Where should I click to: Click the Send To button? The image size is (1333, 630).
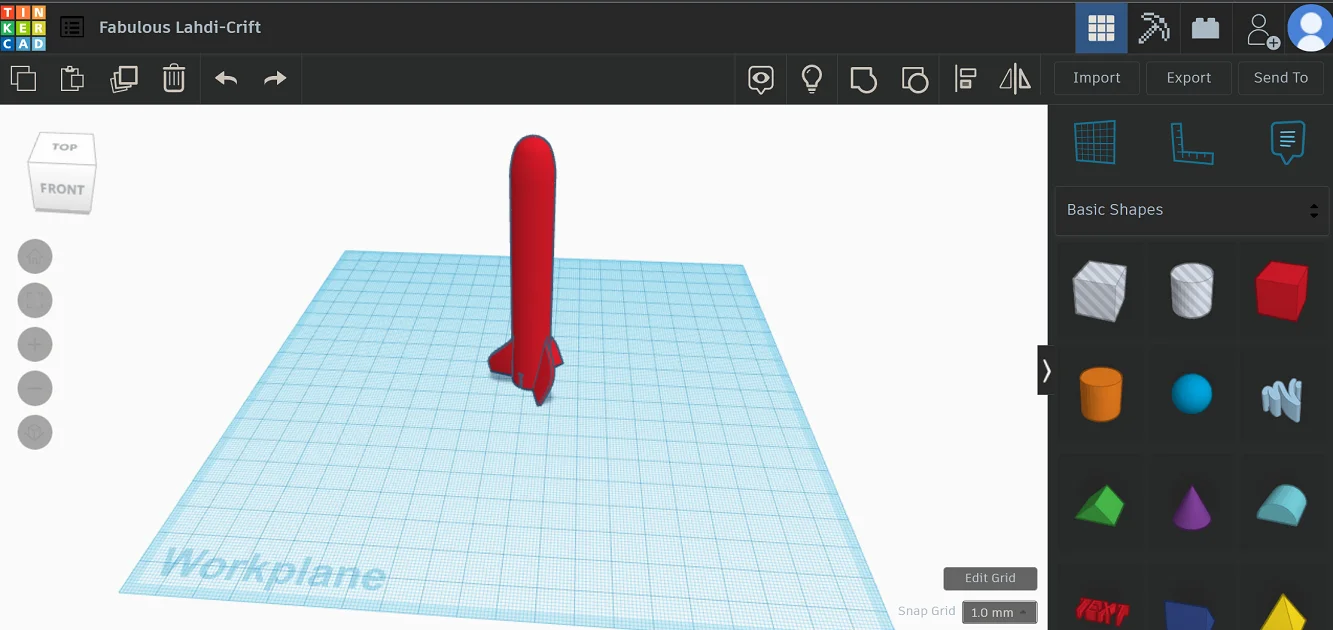click(1281, 78)
